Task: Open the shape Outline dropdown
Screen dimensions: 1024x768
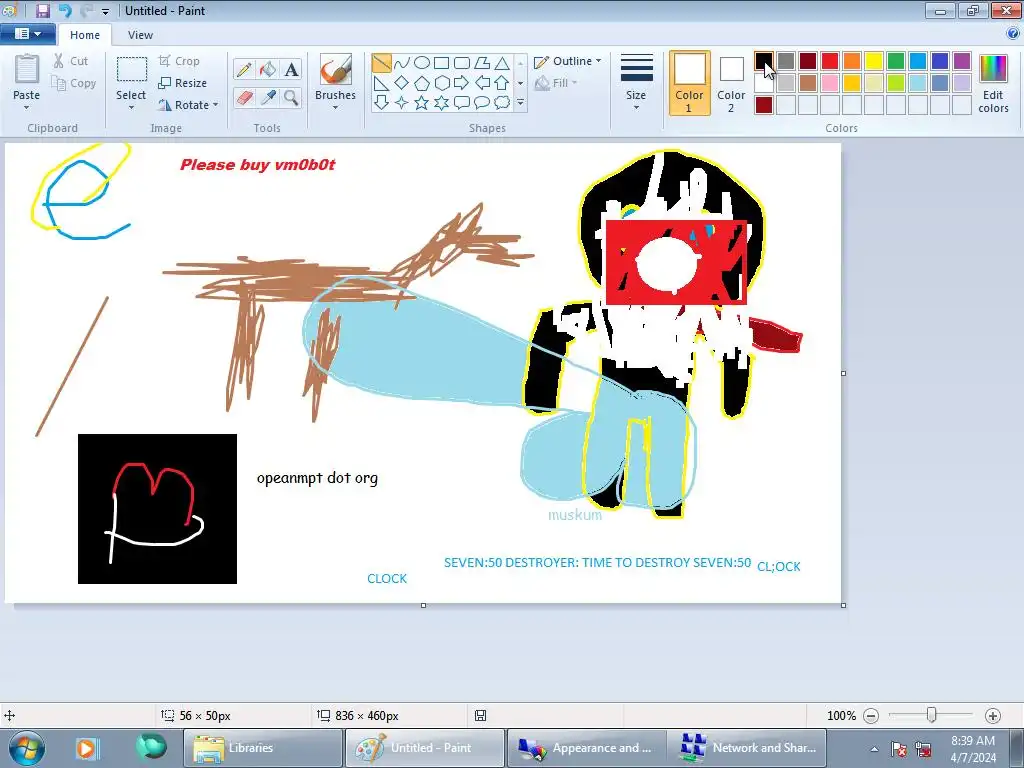Action: pyautogui.click(x=568, y=61)
